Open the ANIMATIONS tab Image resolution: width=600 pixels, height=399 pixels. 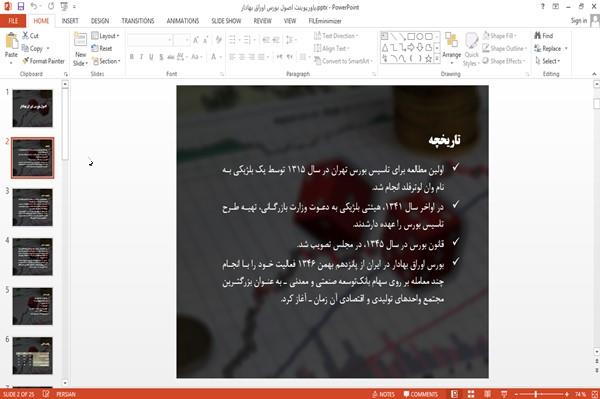(183, 21)
